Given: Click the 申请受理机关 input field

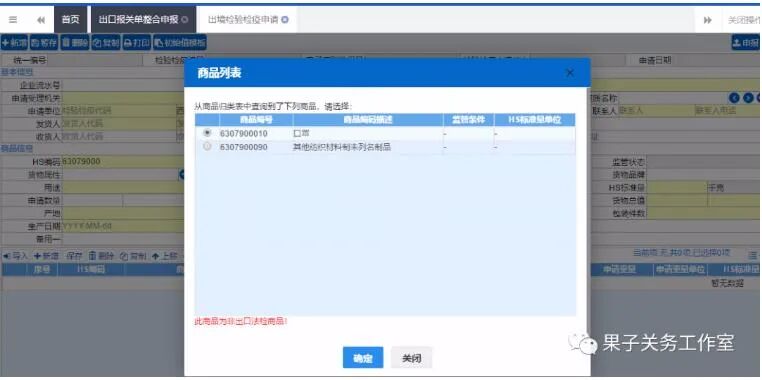Looking at the screenshot, I should pyautogui.click(x=123, y=98).
